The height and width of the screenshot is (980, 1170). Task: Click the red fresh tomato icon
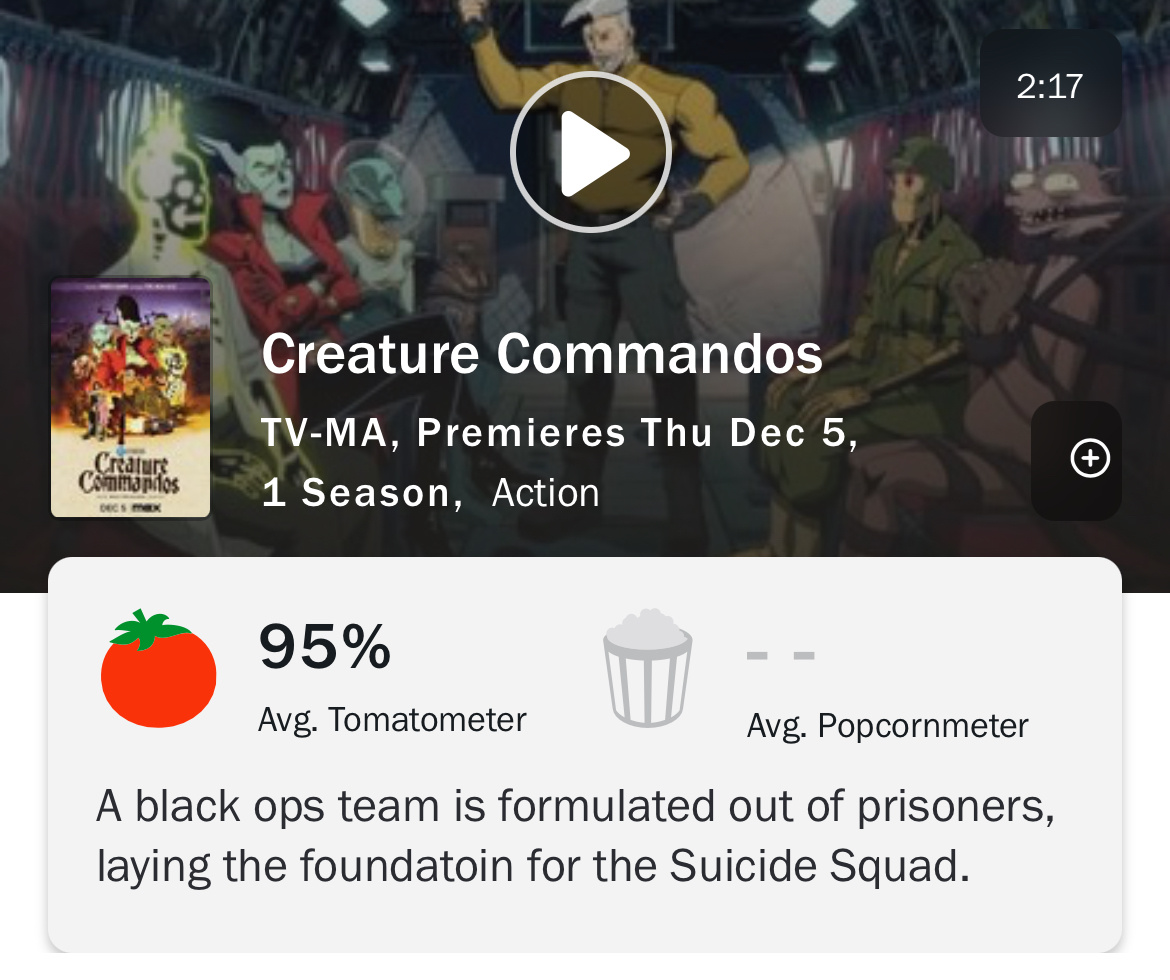[158, 668]
